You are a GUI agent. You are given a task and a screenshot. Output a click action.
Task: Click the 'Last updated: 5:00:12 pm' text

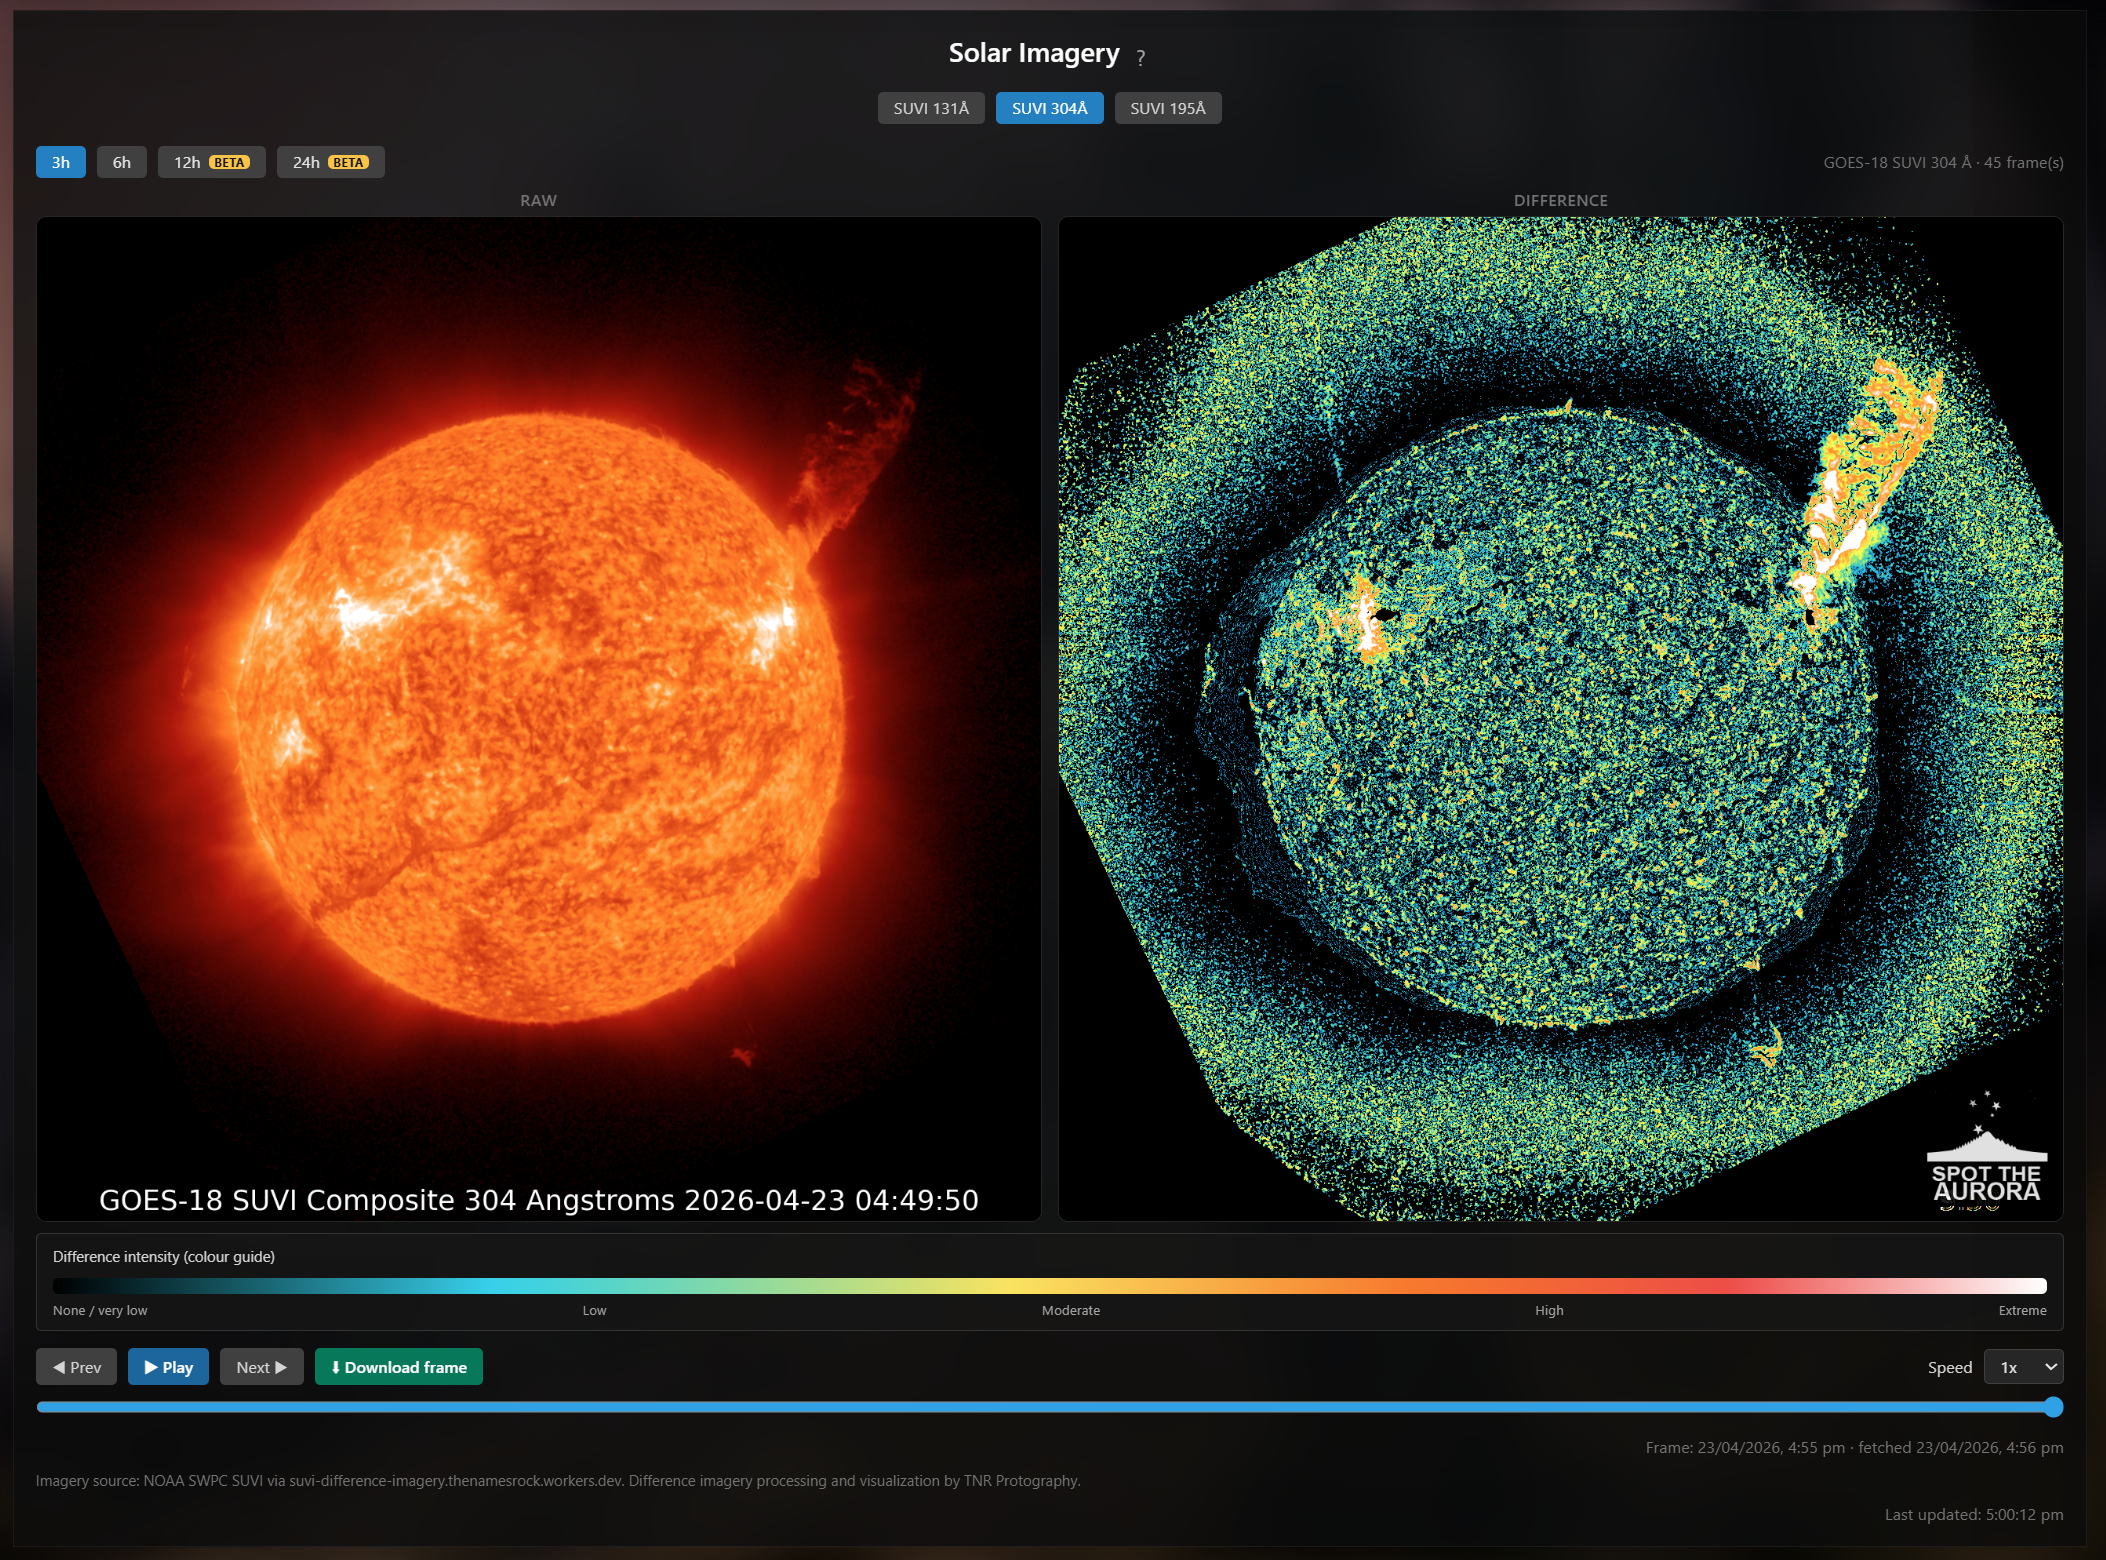[1974, 1514]
